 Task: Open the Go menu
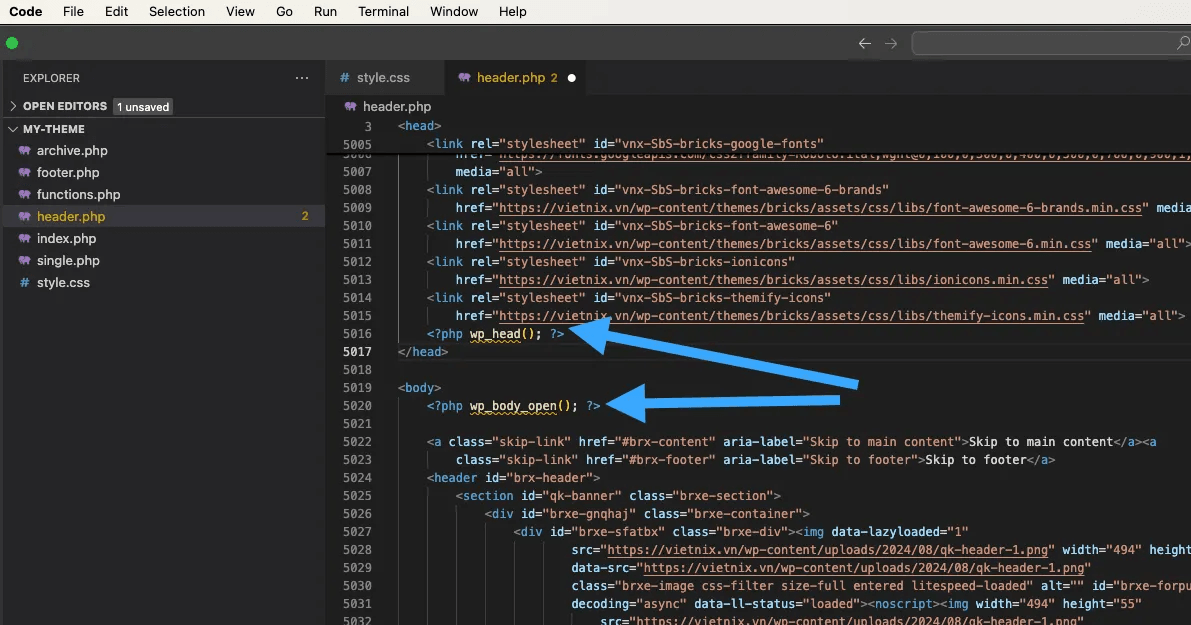[284, 11]
